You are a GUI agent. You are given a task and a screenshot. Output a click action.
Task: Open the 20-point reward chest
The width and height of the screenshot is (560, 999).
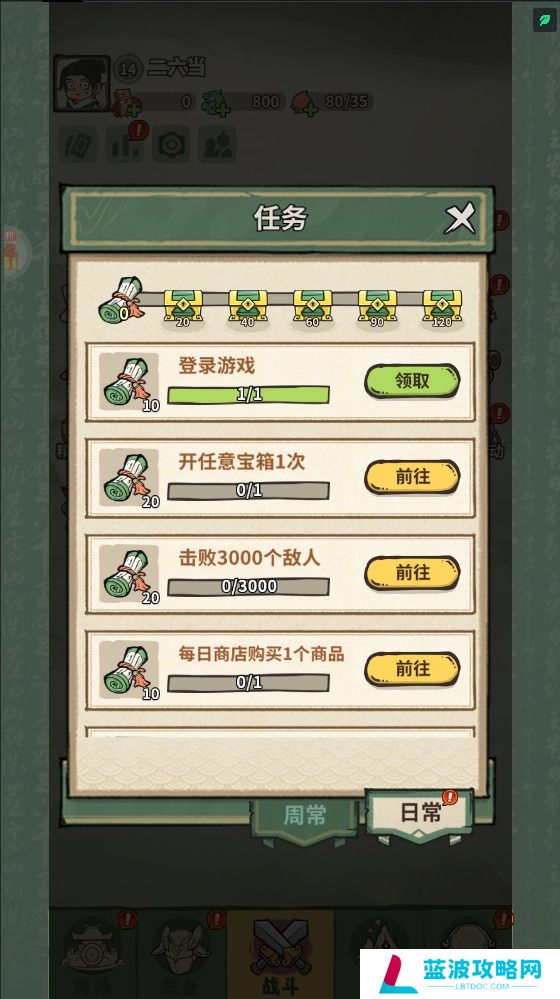click(x=183, y=306)
